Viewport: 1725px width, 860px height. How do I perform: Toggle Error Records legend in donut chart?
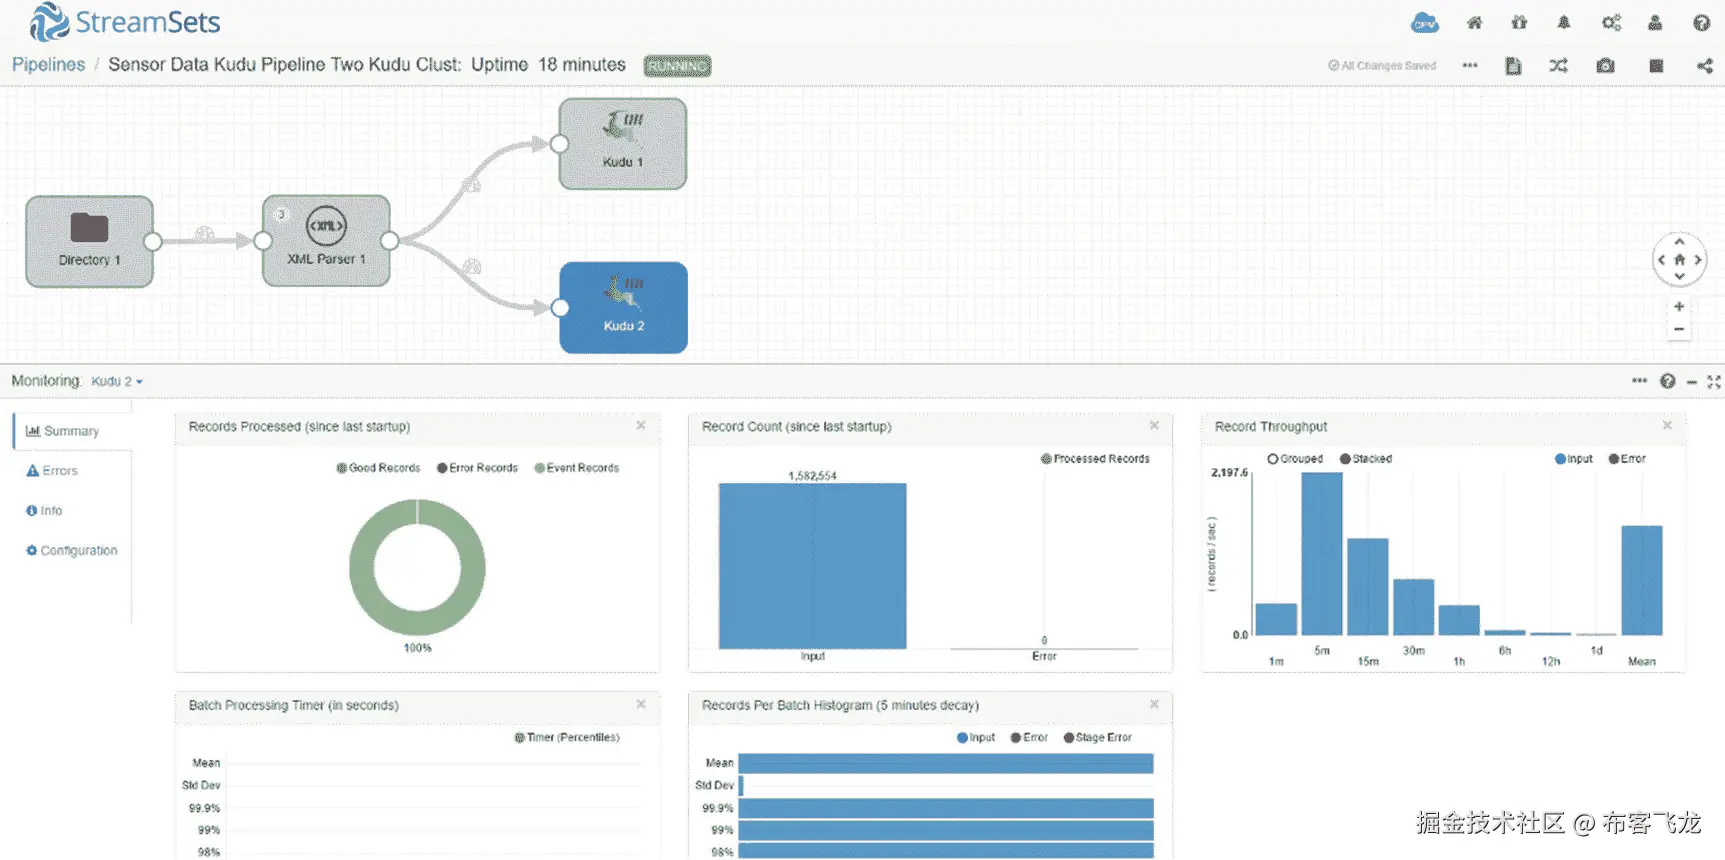pyautogui.click(x=477, y=468)
